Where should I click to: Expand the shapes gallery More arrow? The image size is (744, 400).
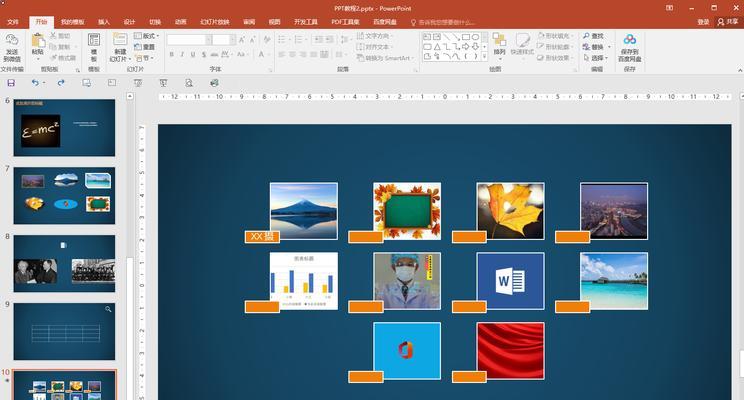[484, 56]
